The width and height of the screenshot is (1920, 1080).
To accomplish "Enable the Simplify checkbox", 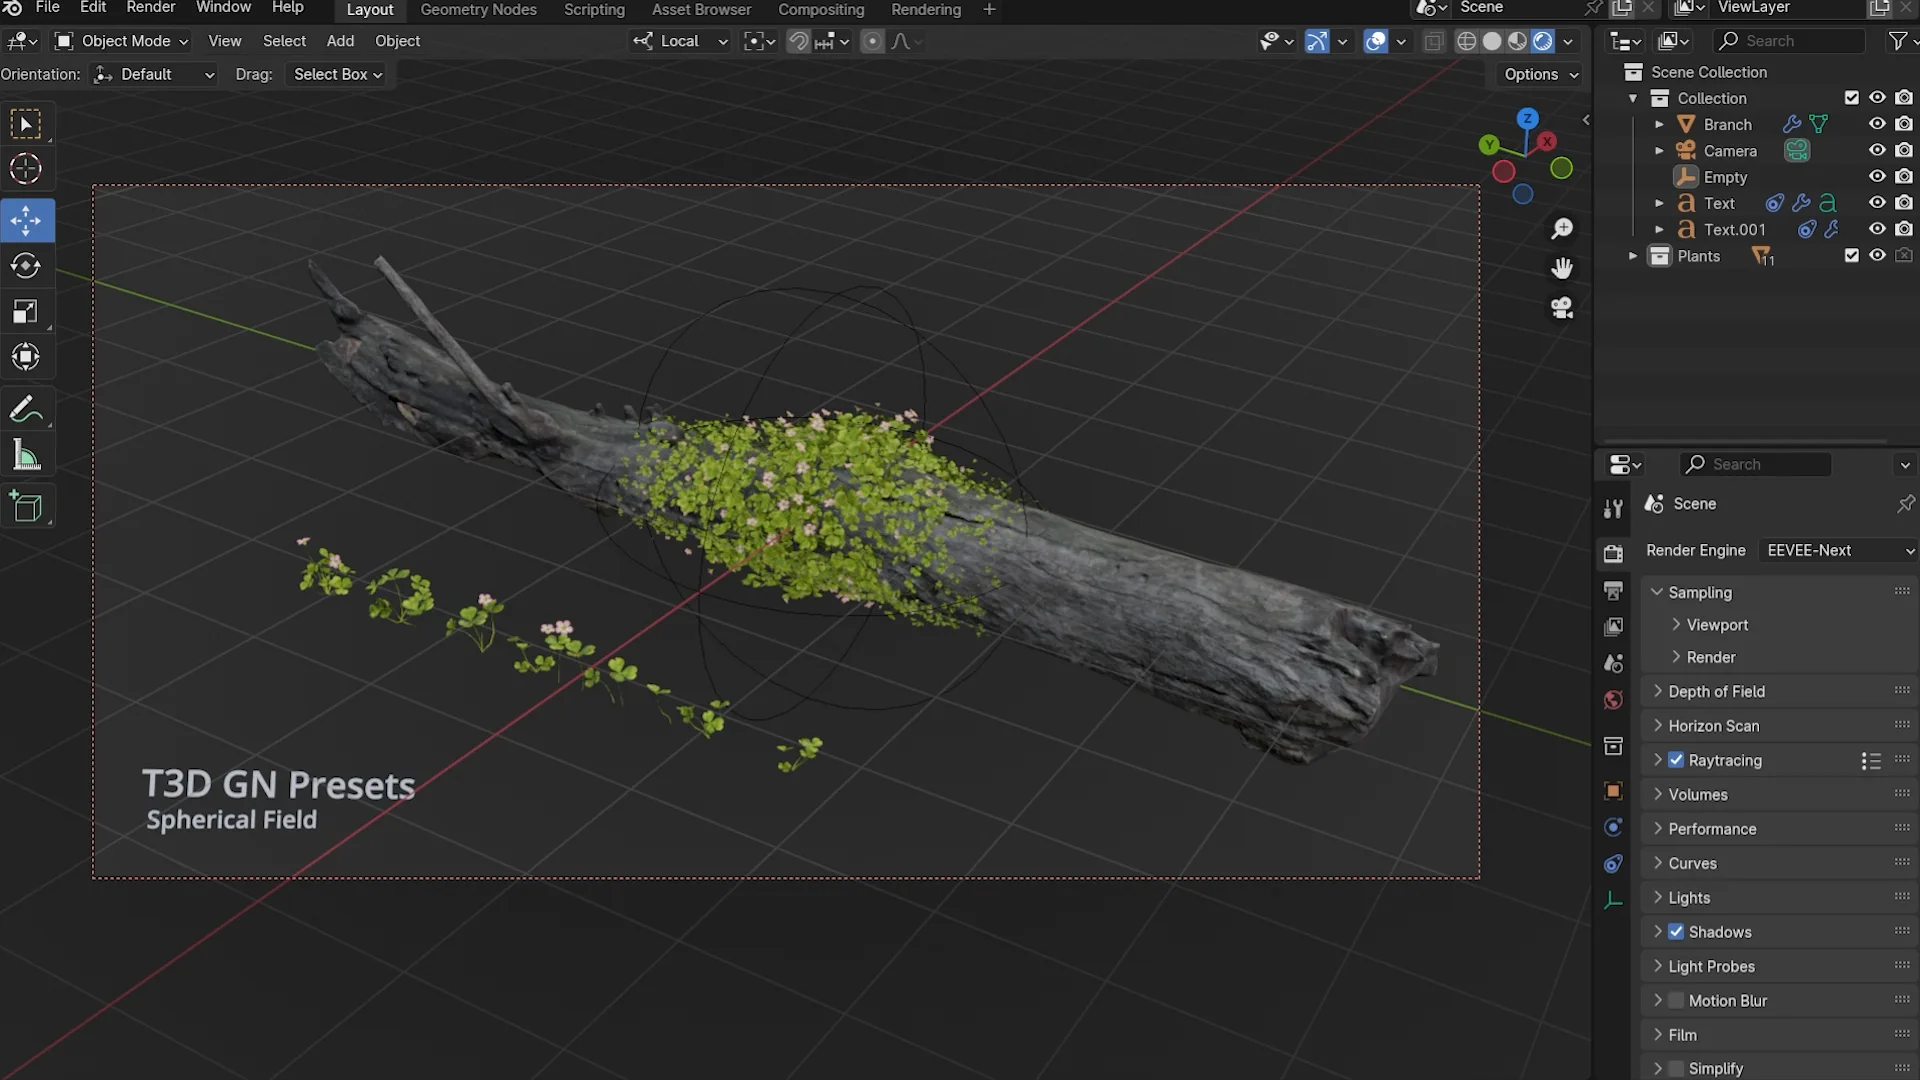I will coord(1676,1068).
